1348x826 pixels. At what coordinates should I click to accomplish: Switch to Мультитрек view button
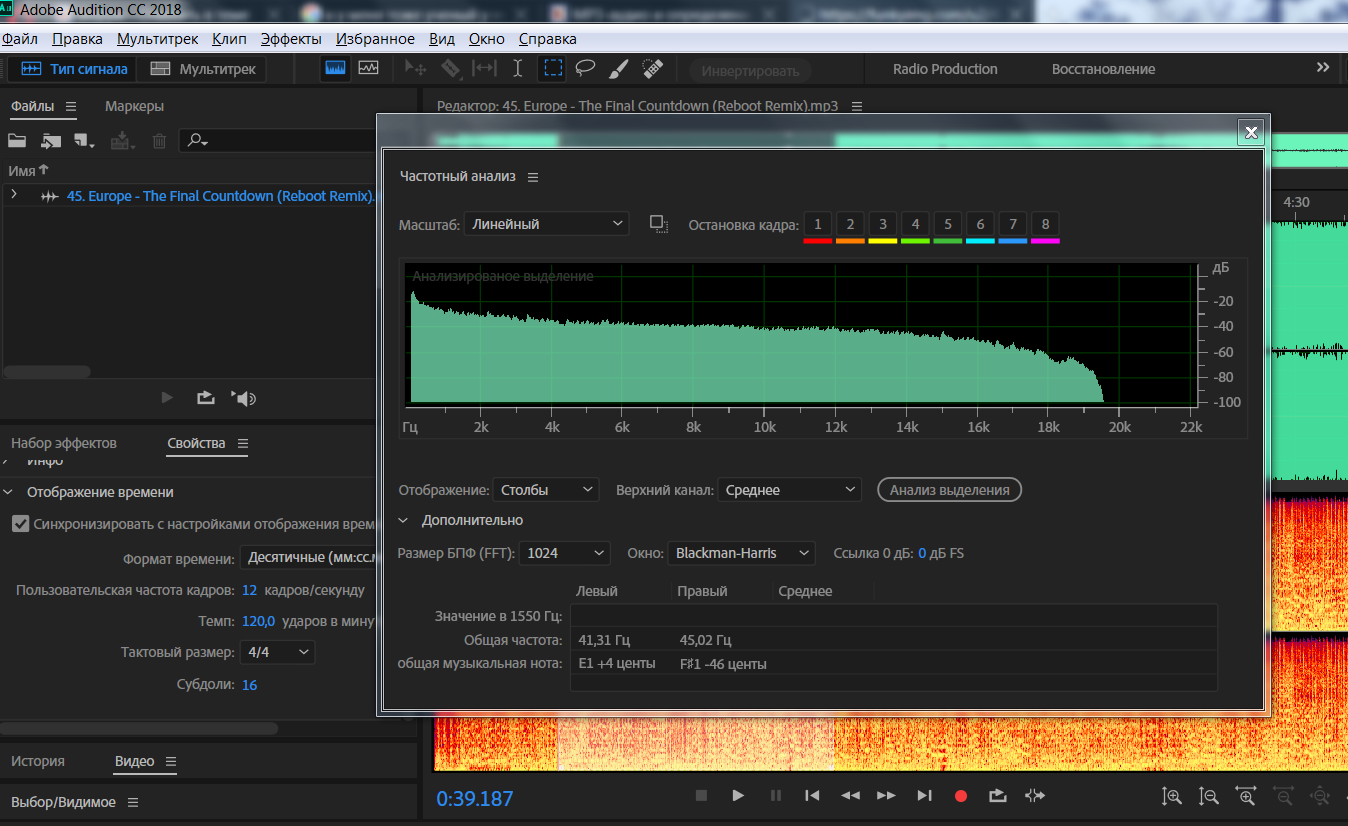203,69
